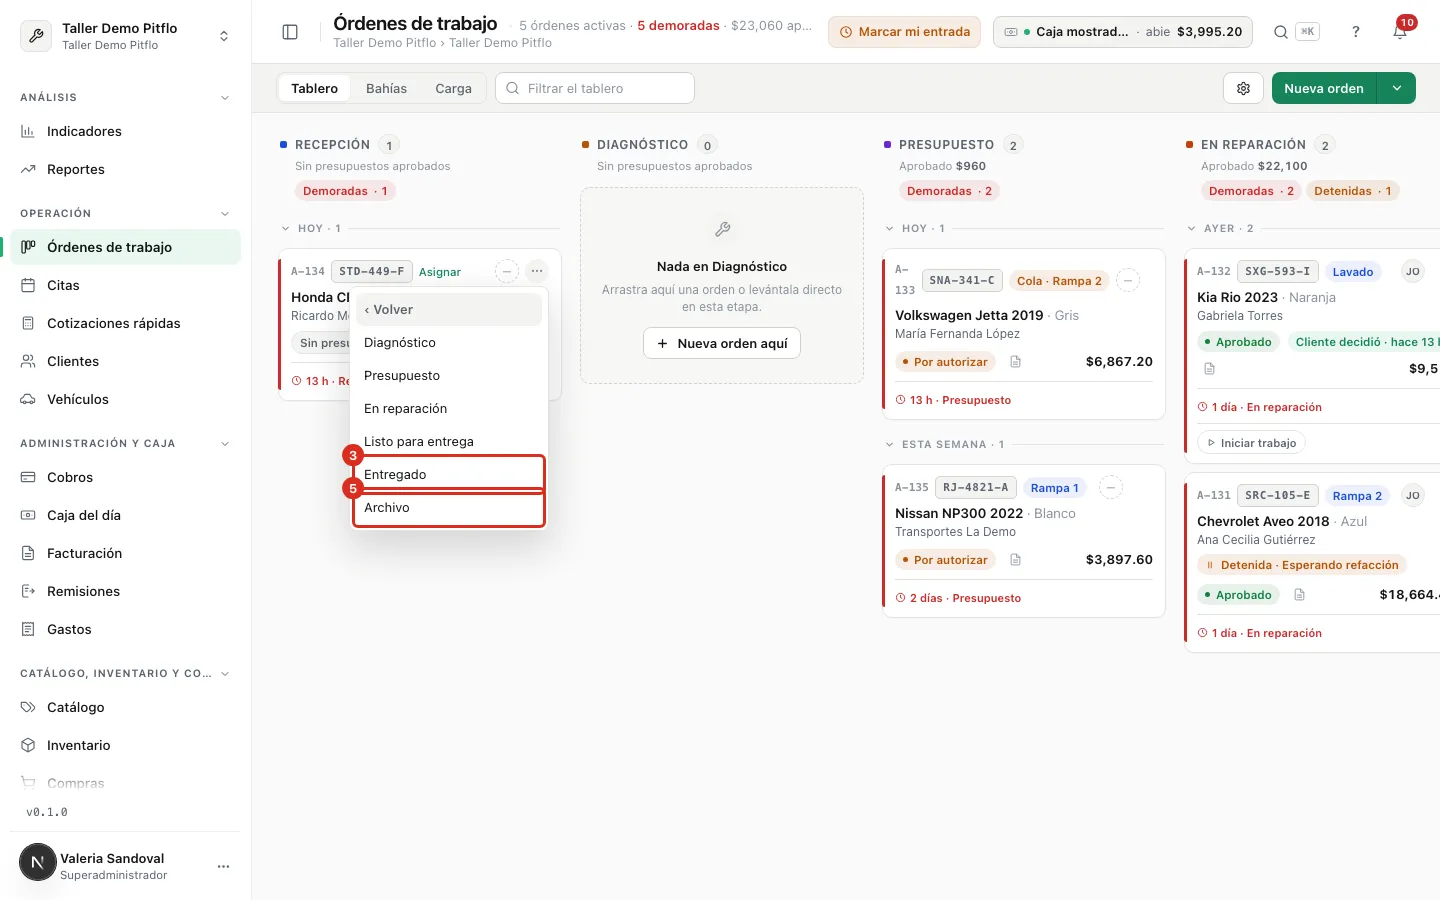Select Archivo in the stage menu
The image size is (1440, 900).
pyautogui.click(x=449, y=508)
